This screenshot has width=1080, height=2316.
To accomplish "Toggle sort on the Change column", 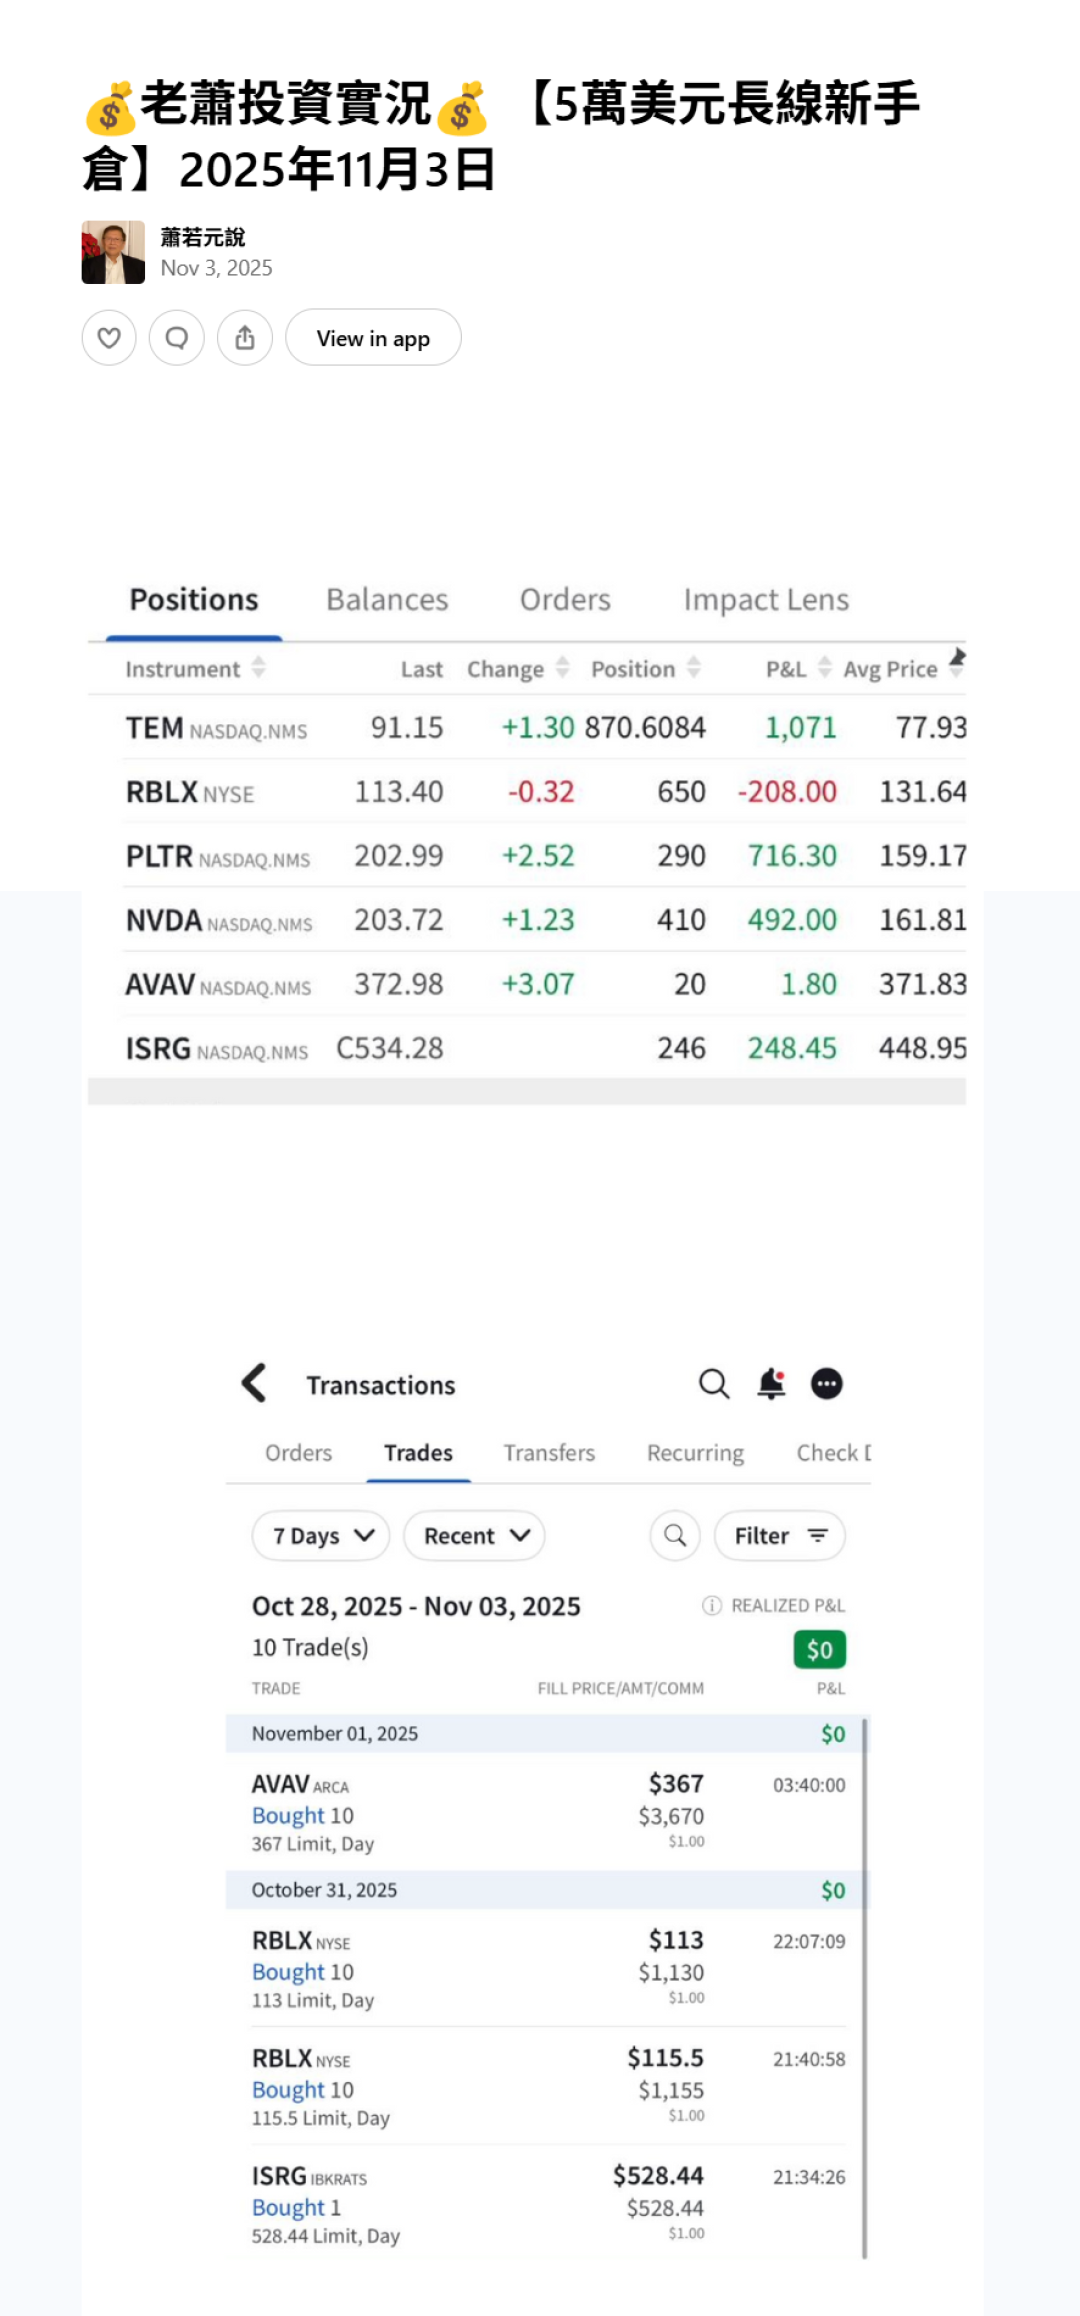I will click(562, 668).
